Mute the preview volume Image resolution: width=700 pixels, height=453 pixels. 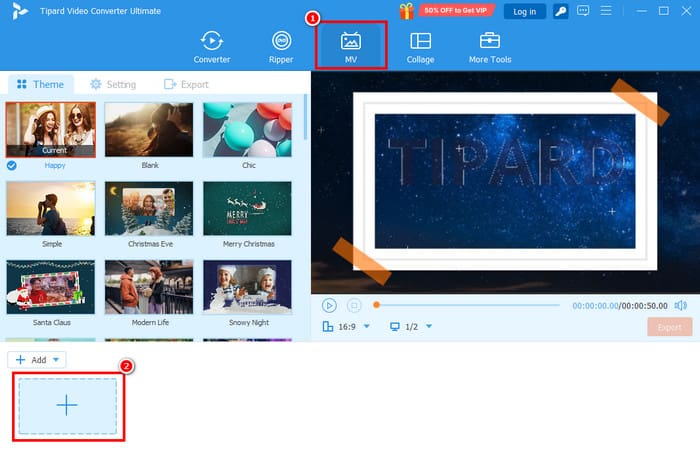click(681, 306)
